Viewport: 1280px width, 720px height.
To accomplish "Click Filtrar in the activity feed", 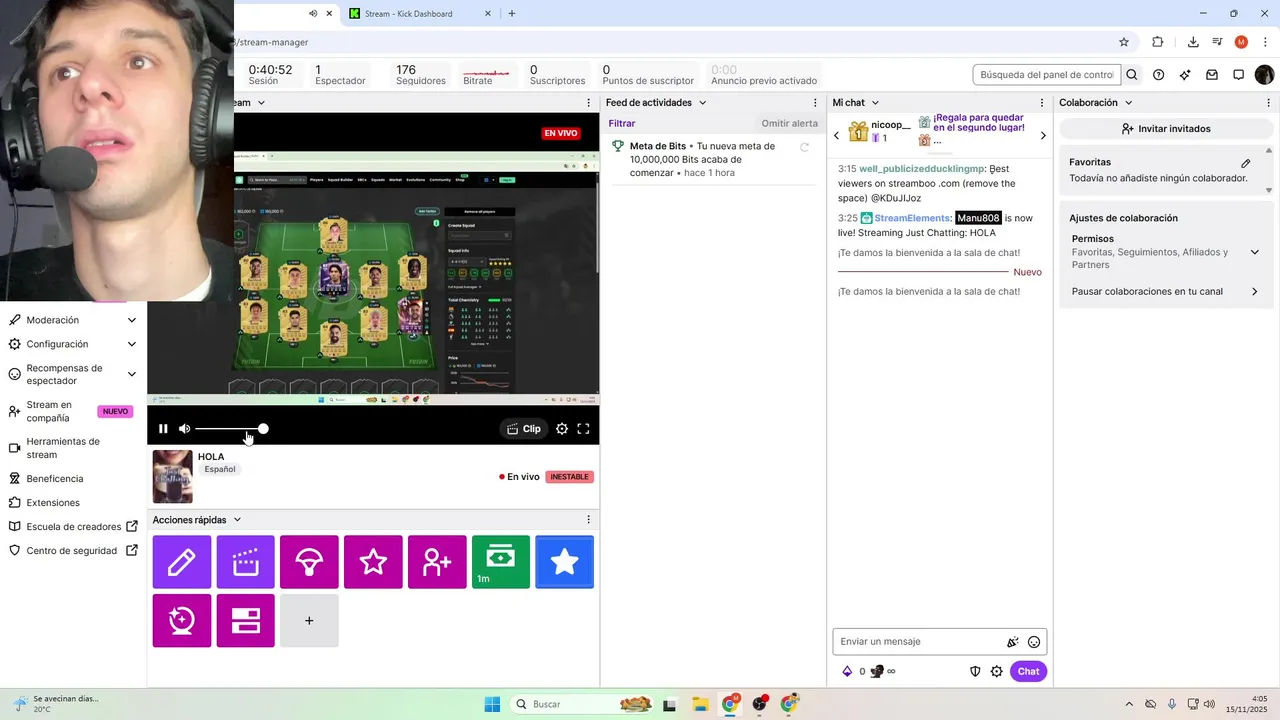I will (622, 124).
